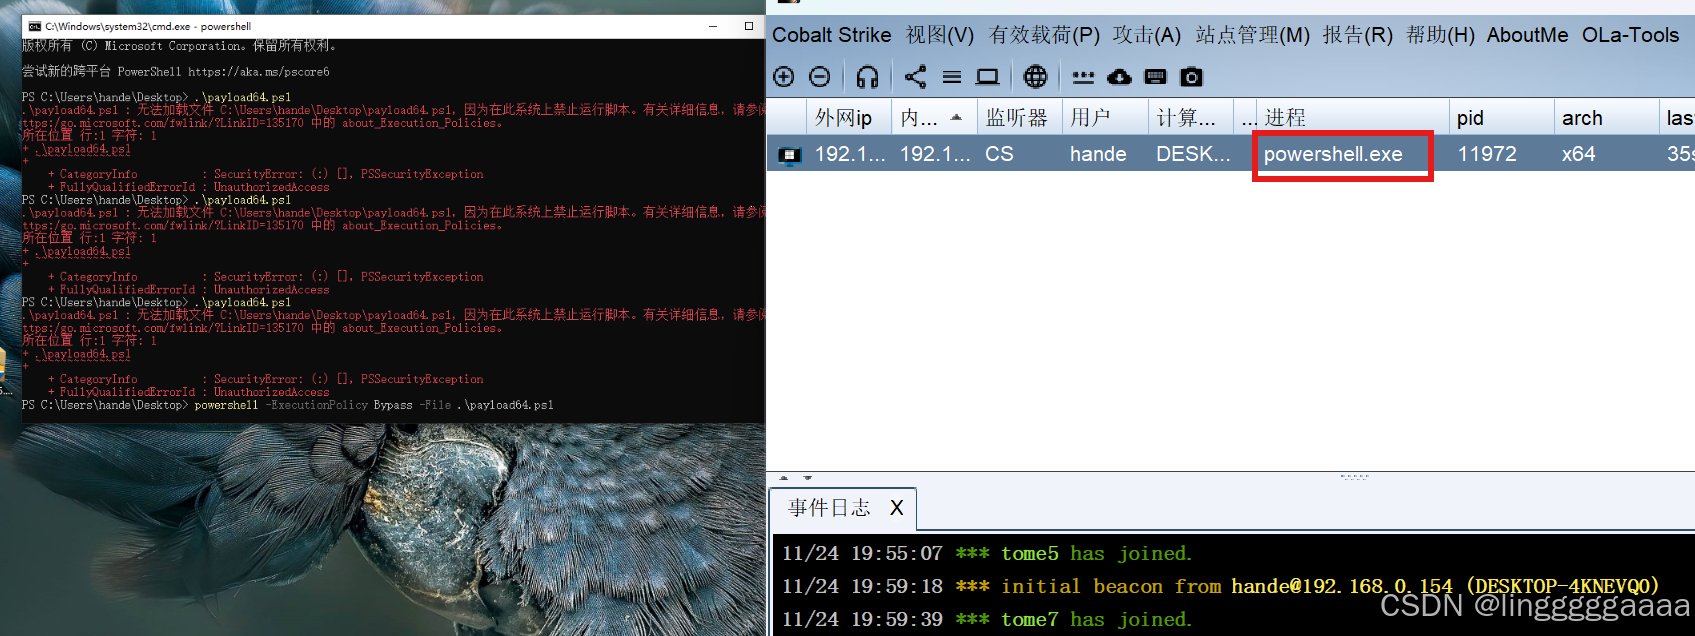Open the OLa-Tools menu
The image size is (1695, 636).
(1630, 35)
